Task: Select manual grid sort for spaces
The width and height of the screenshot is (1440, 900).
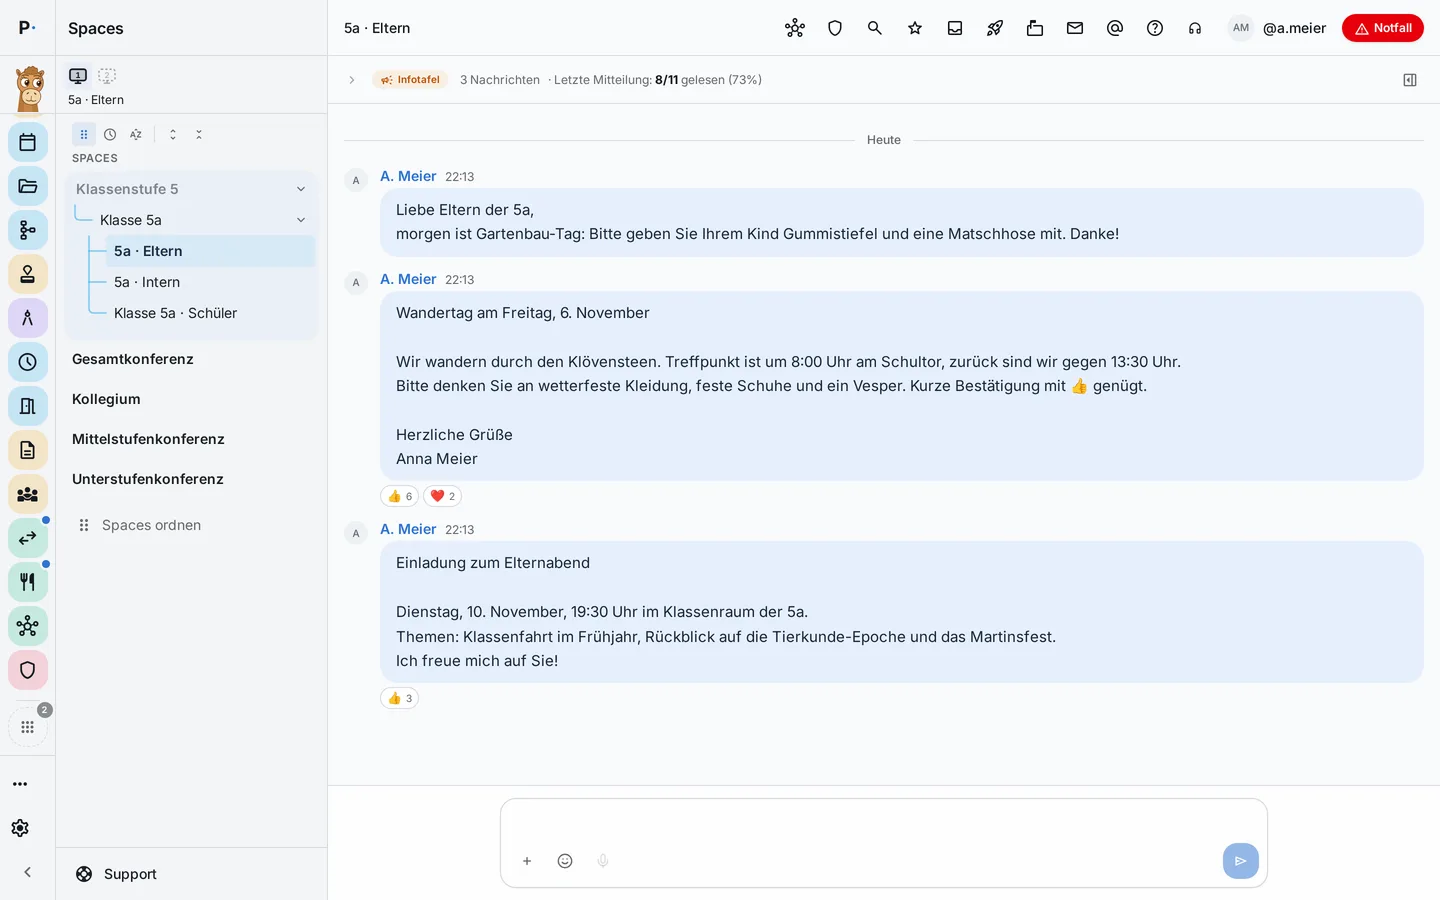Action: pyautogui.click(x=84, y=134)
